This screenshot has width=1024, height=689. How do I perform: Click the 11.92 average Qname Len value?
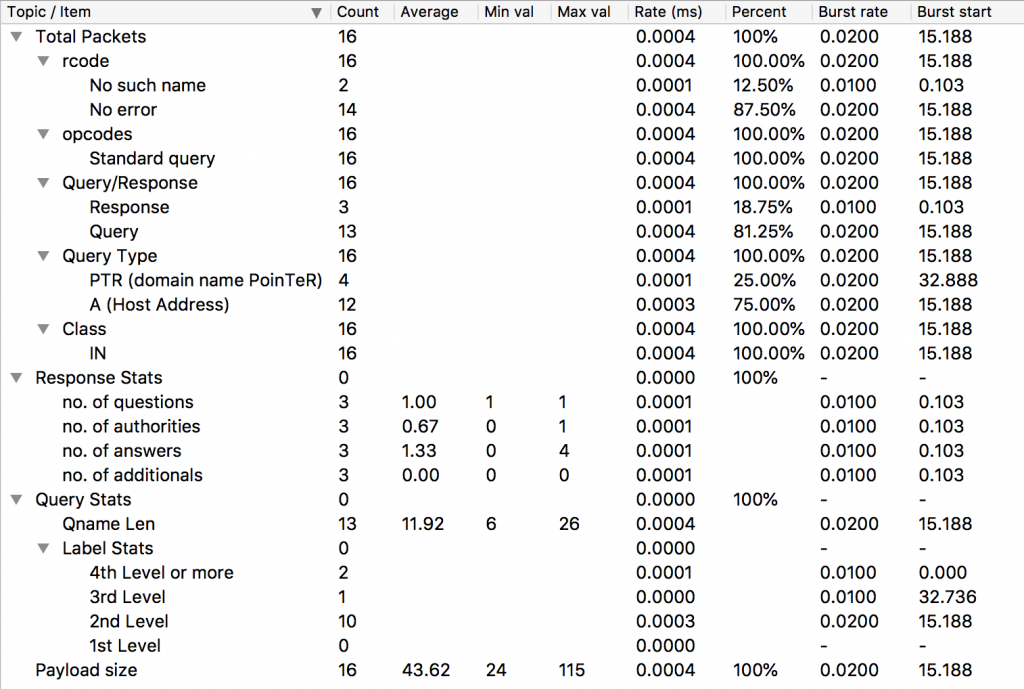pos(423,524)
